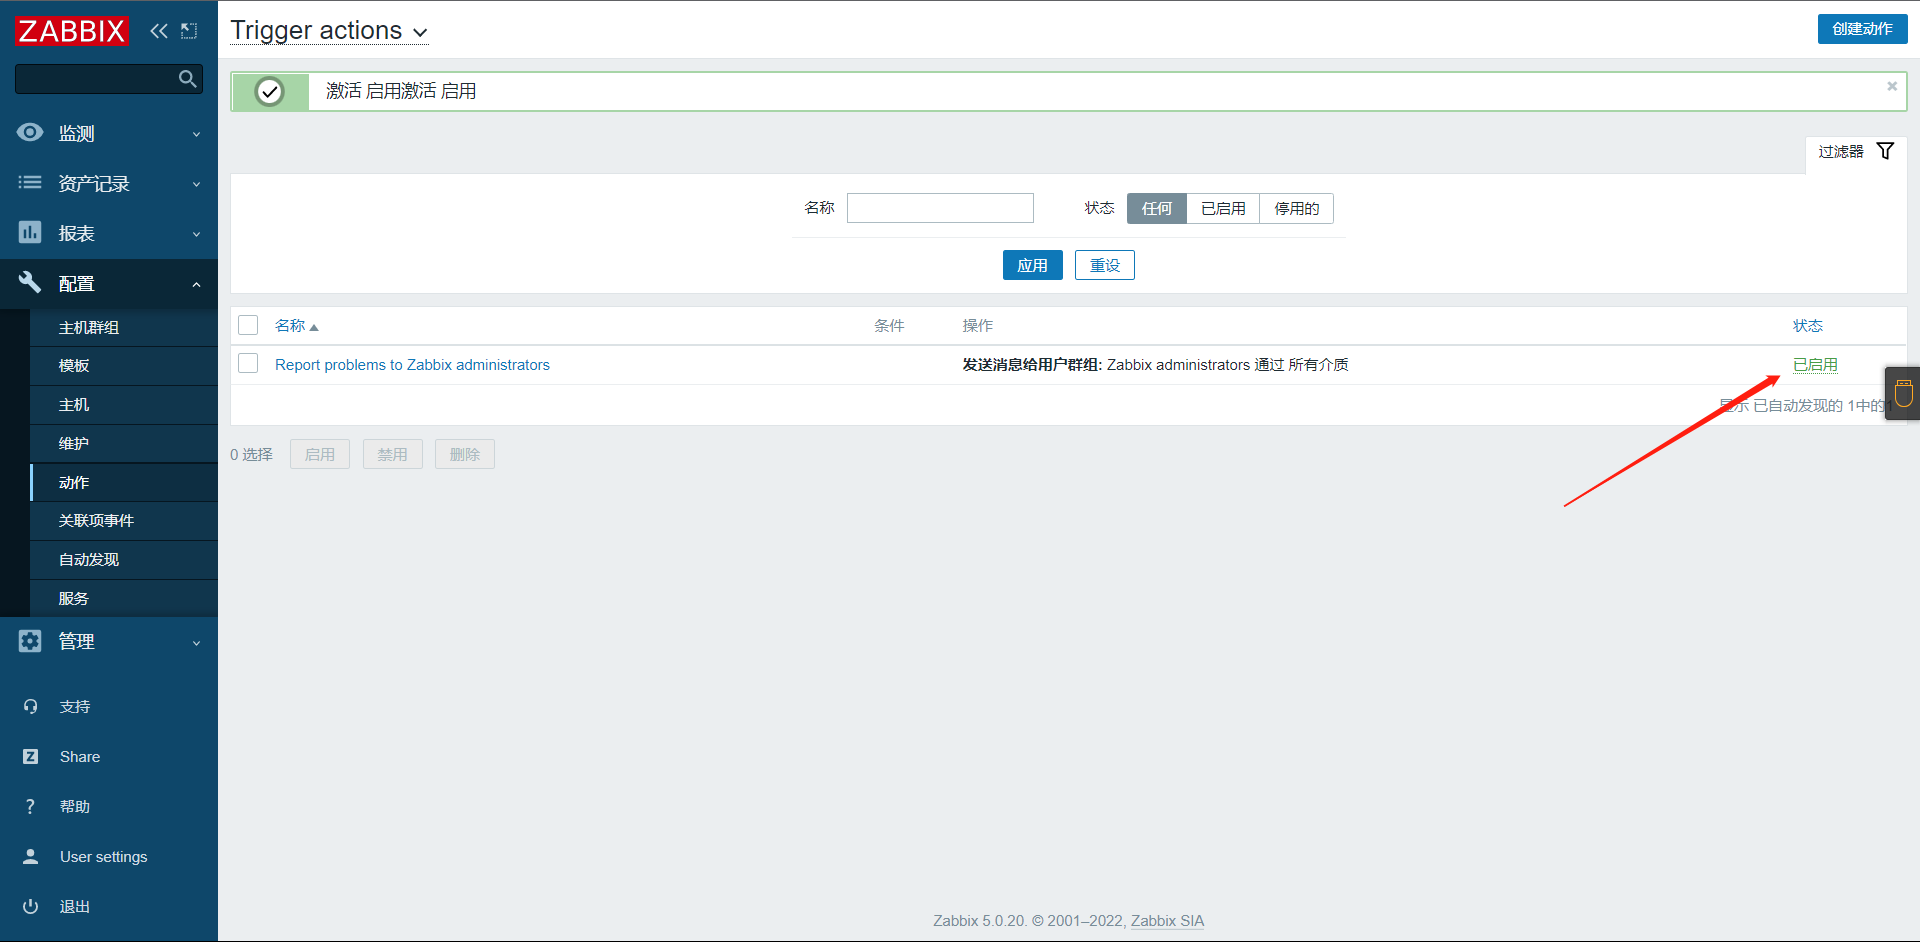Viewport: 1920px width, 942px height.
Task: Tick the select-all header checkbox
Action: click(248, 325)
